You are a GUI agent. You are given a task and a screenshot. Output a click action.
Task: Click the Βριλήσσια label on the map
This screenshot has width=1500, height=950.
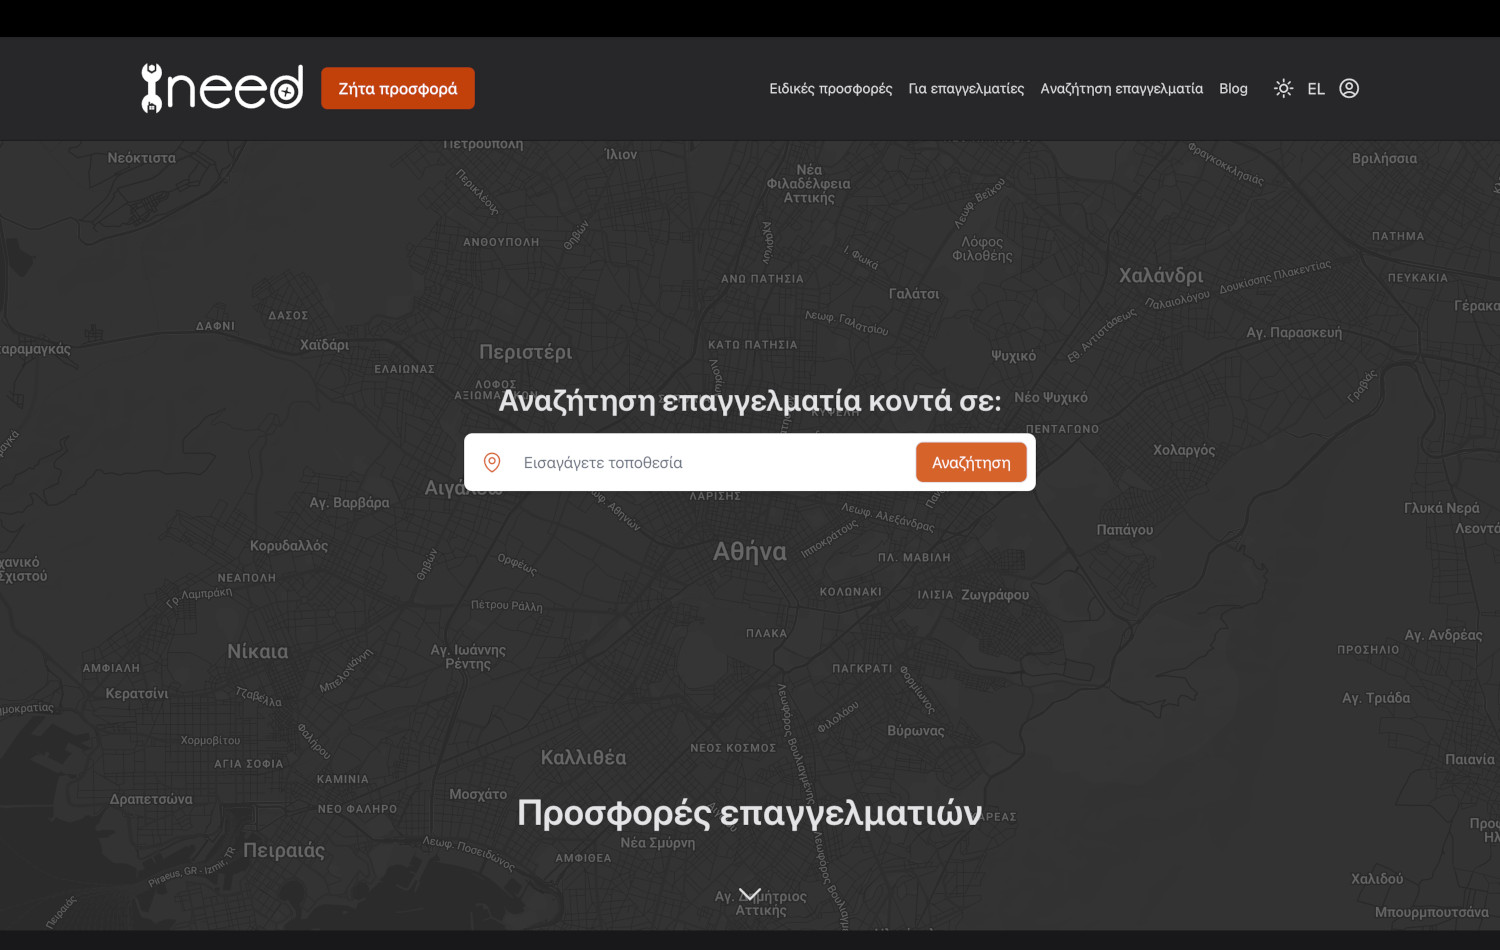click(x=1384, y=158)
